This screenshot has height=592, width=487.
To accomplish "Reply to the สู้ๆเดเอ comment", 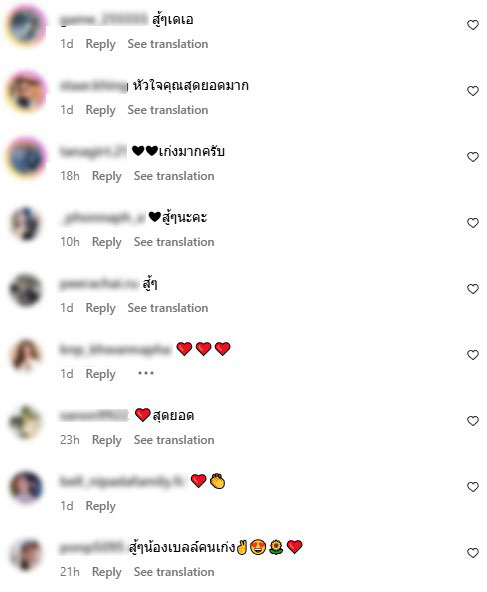I will click(x=100, y=44).
